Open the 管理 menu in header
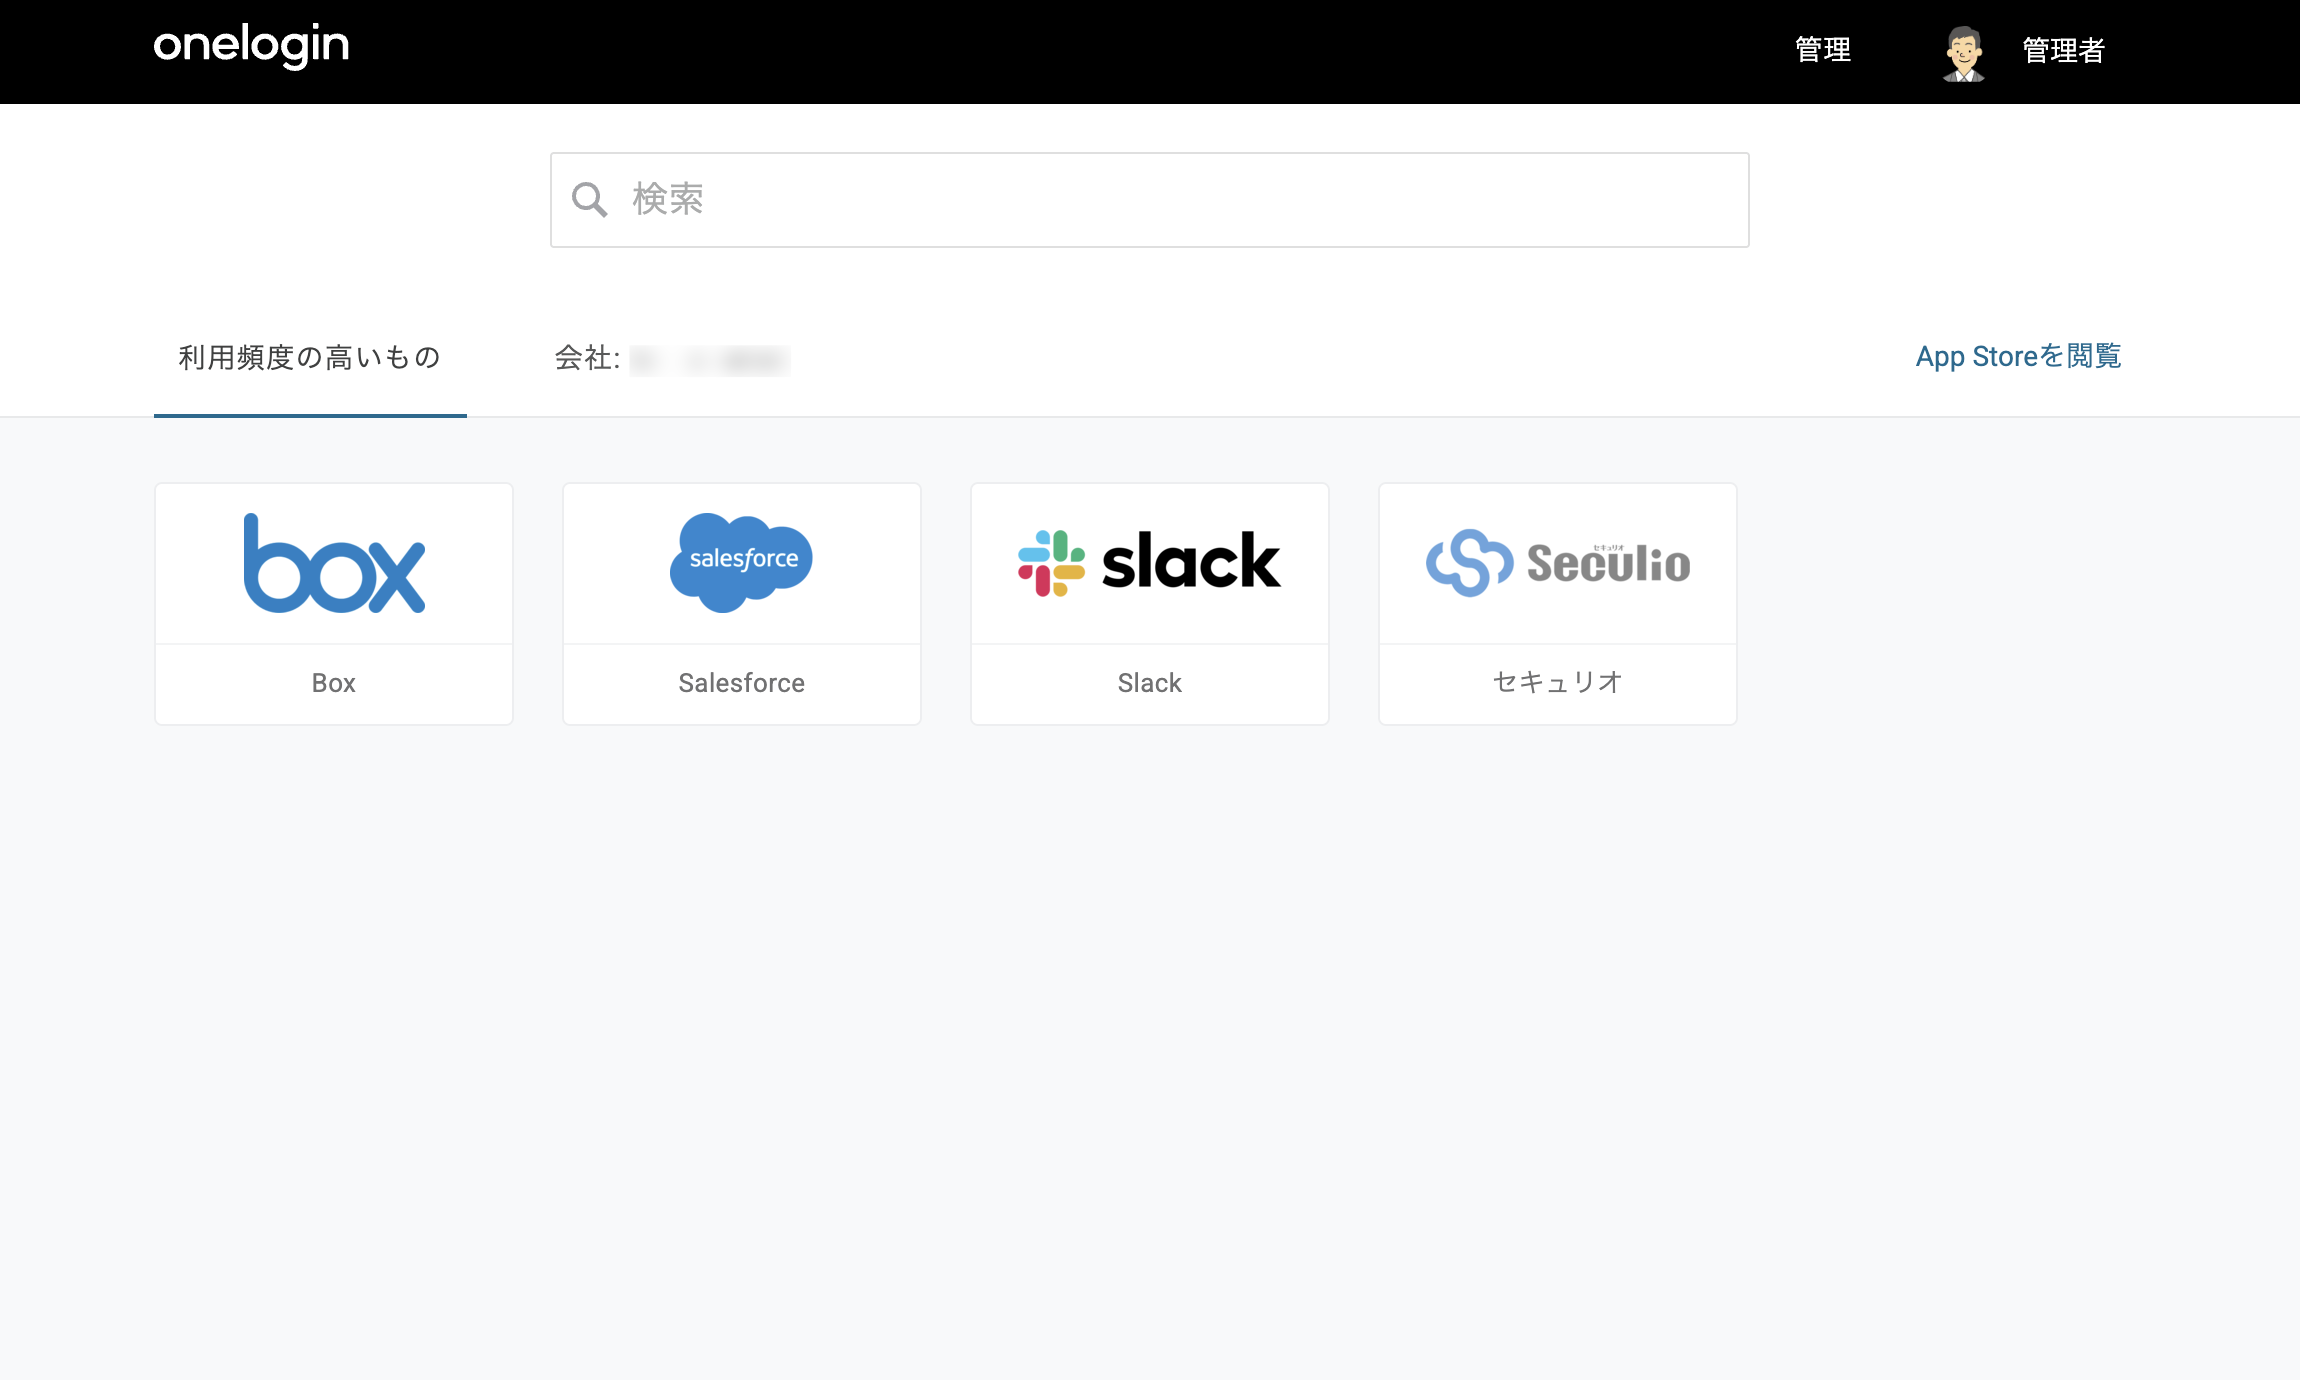Screen dimensions: 2300x1380 click(x=1822, y=50)
